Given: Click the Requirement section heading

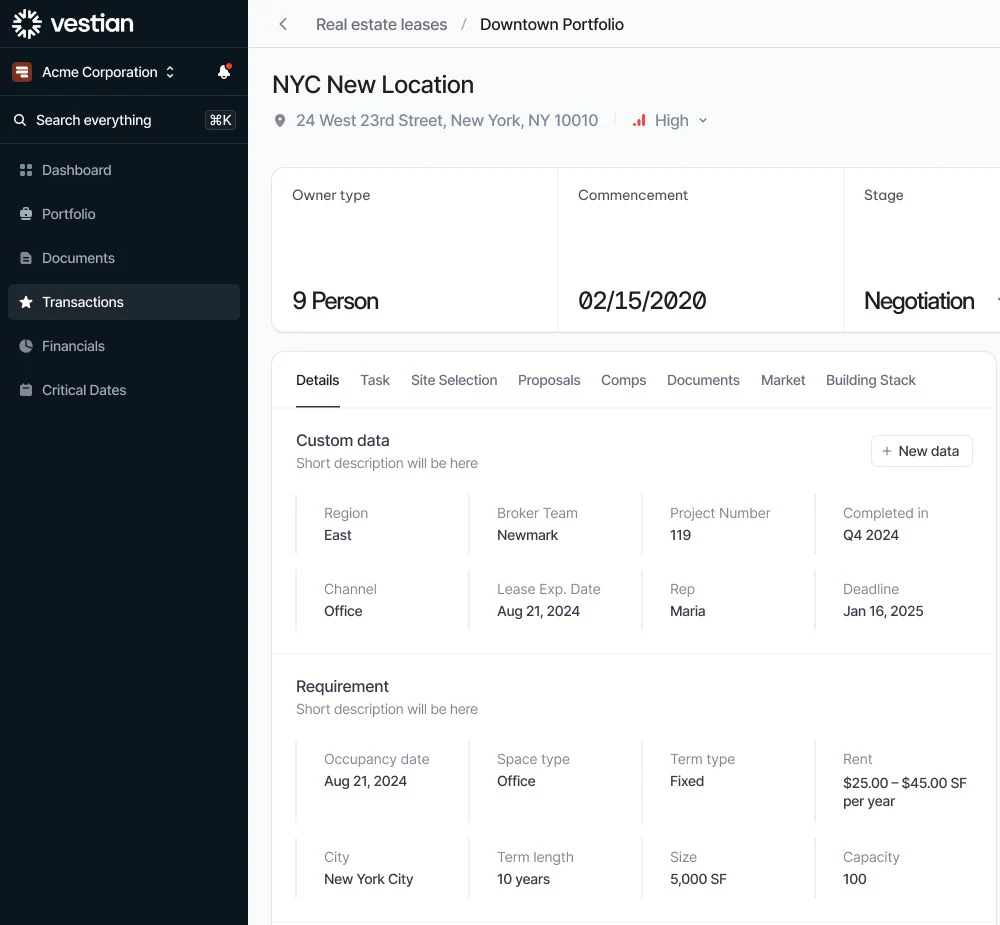Looking at the screenshot, I should pyautogui.click(x=342, y=687).
